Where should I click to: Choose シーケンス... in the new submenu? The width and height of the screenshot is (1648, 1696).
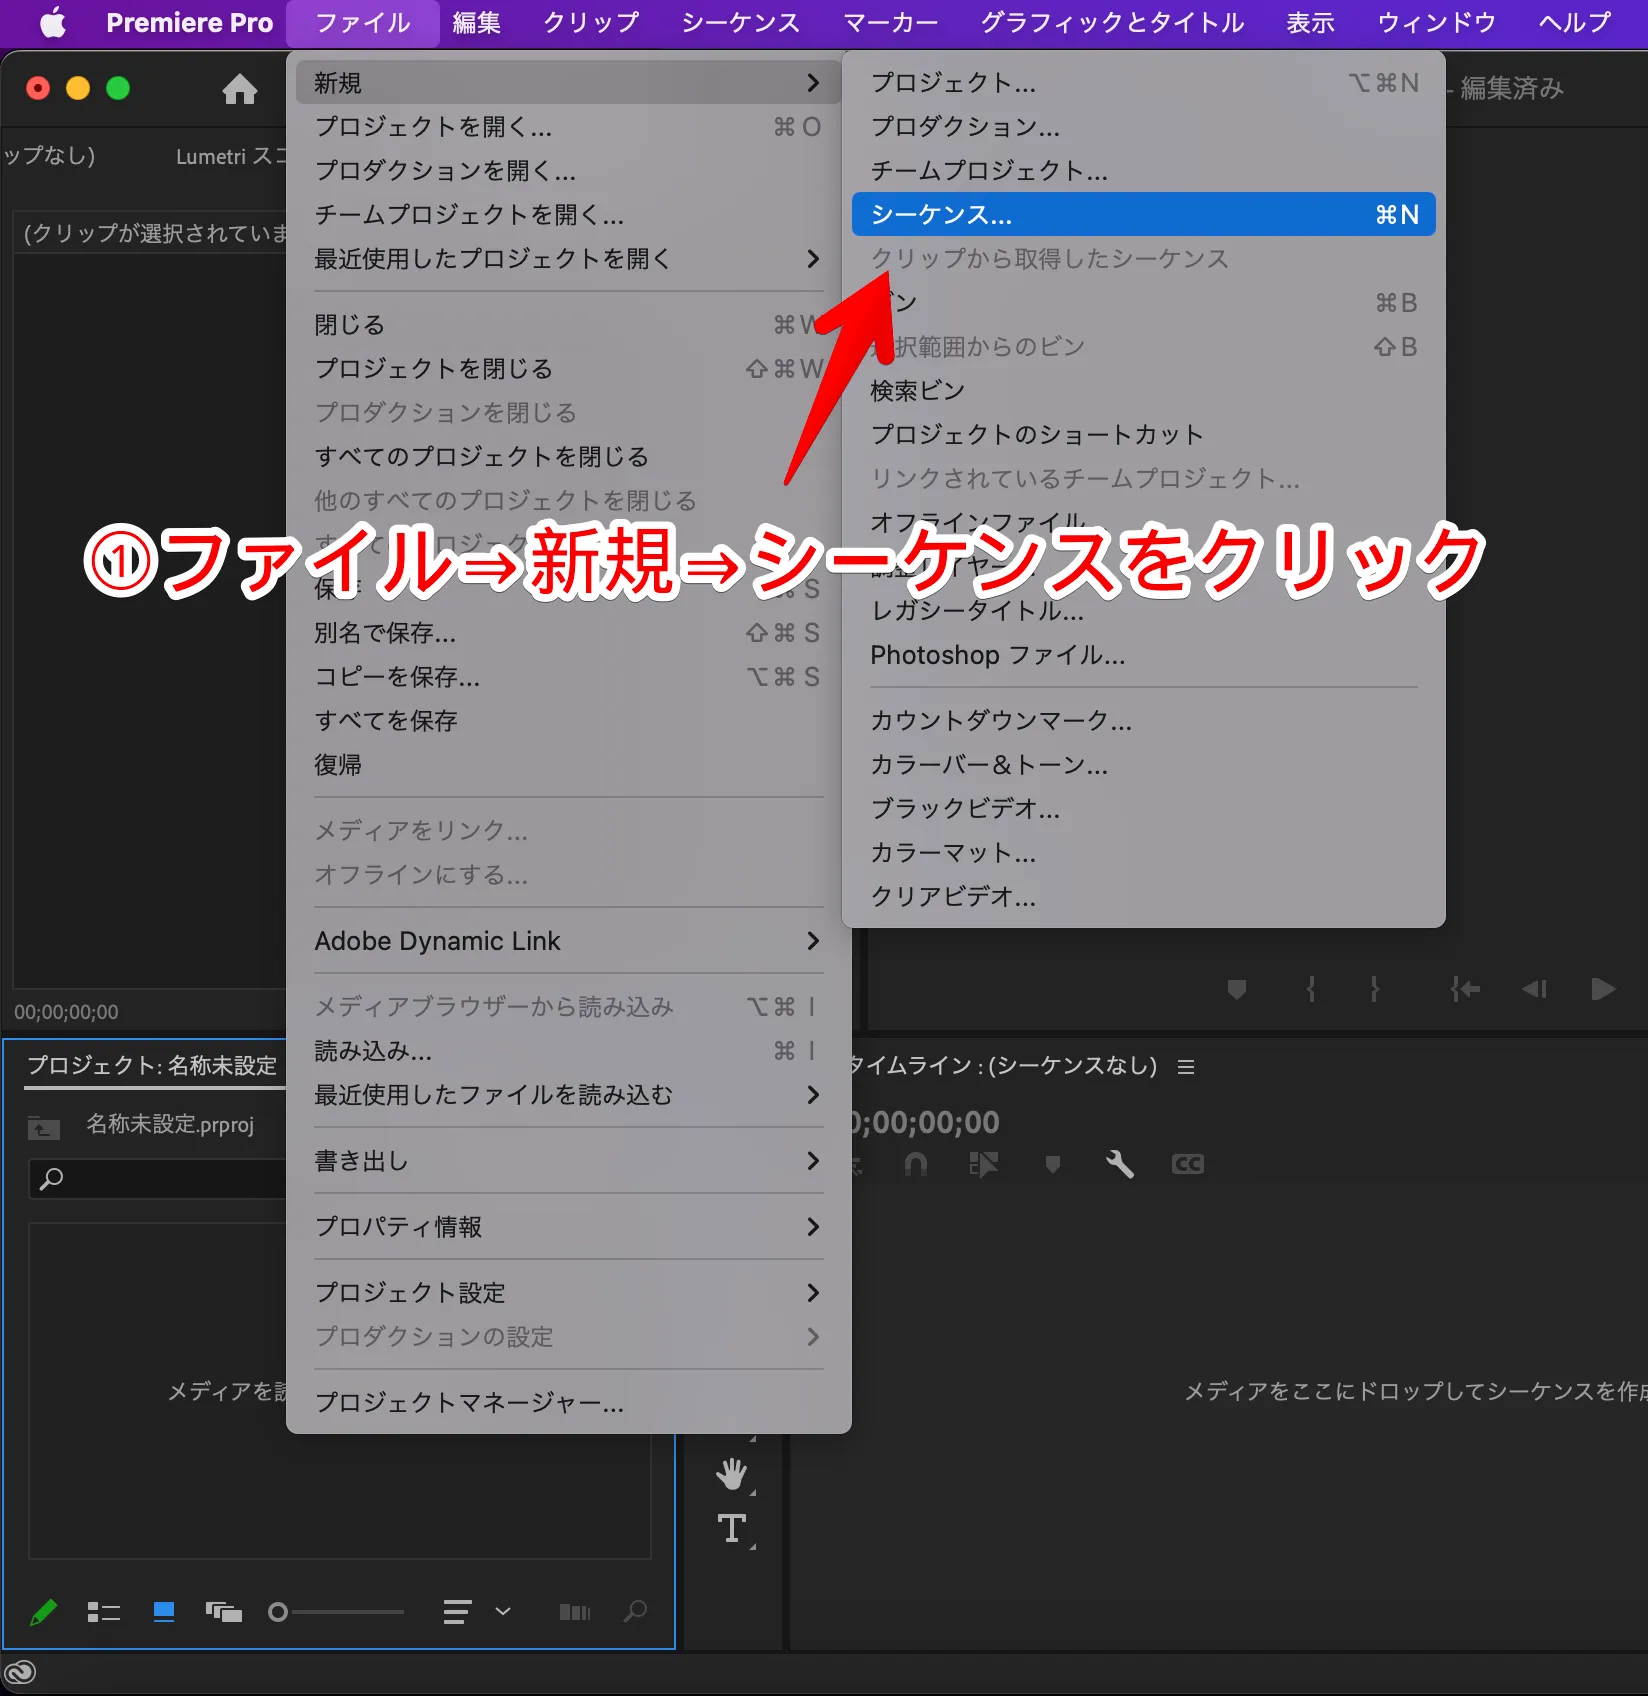point(1143,214)
